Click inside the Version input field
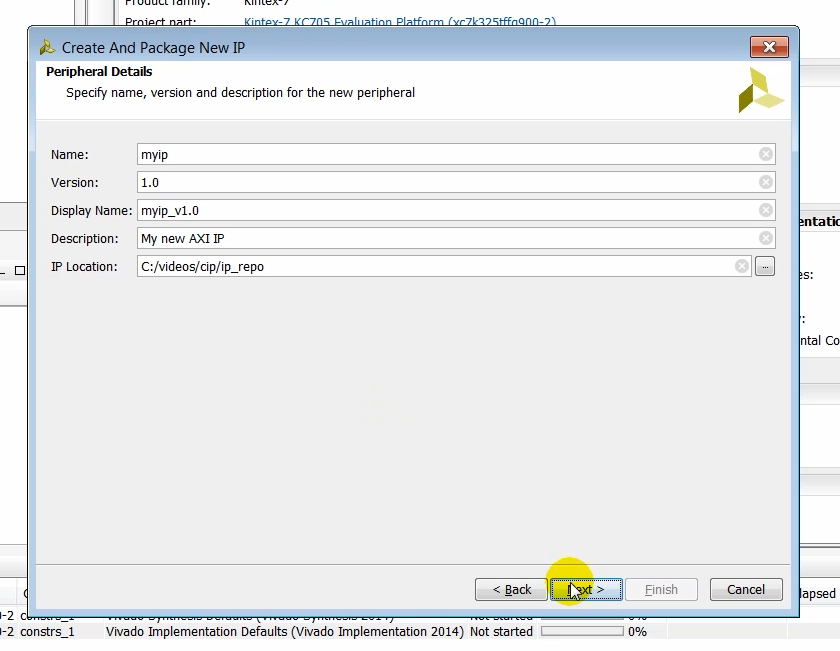This screenshot has width=840, height=651. (x=400, y=182)
